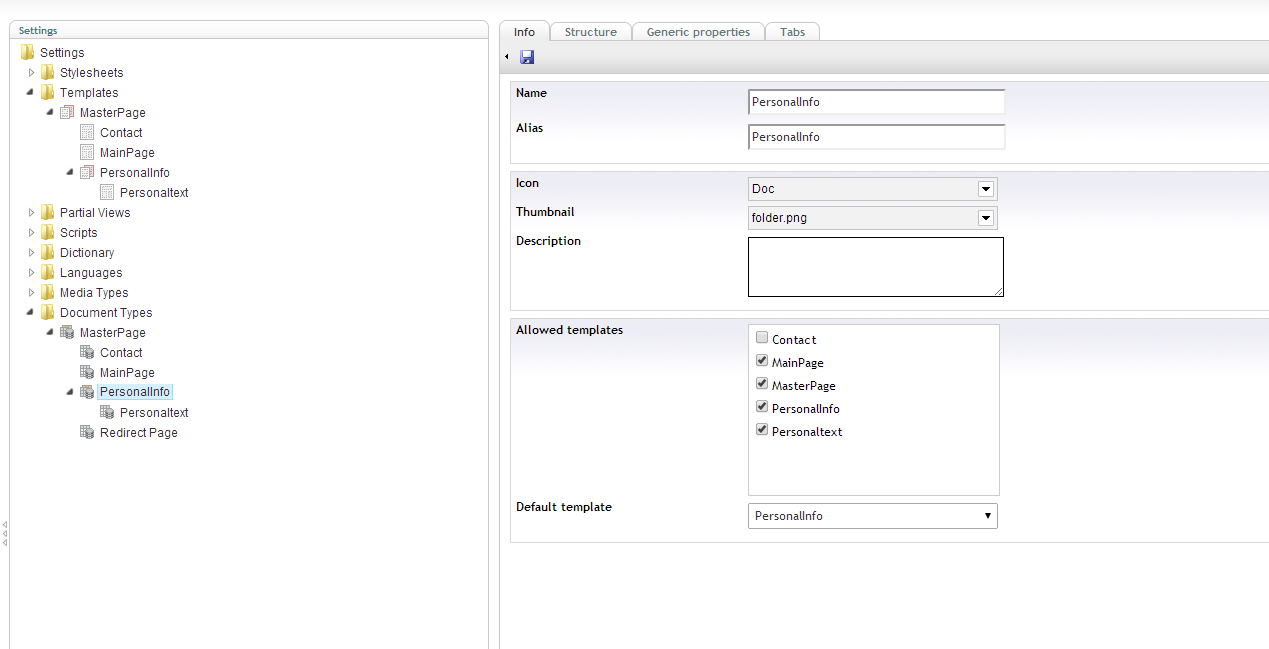The height and width of the screenshot is (649, 1269).
Task: Click the MainPage document type icon
Action: [87, 372]
